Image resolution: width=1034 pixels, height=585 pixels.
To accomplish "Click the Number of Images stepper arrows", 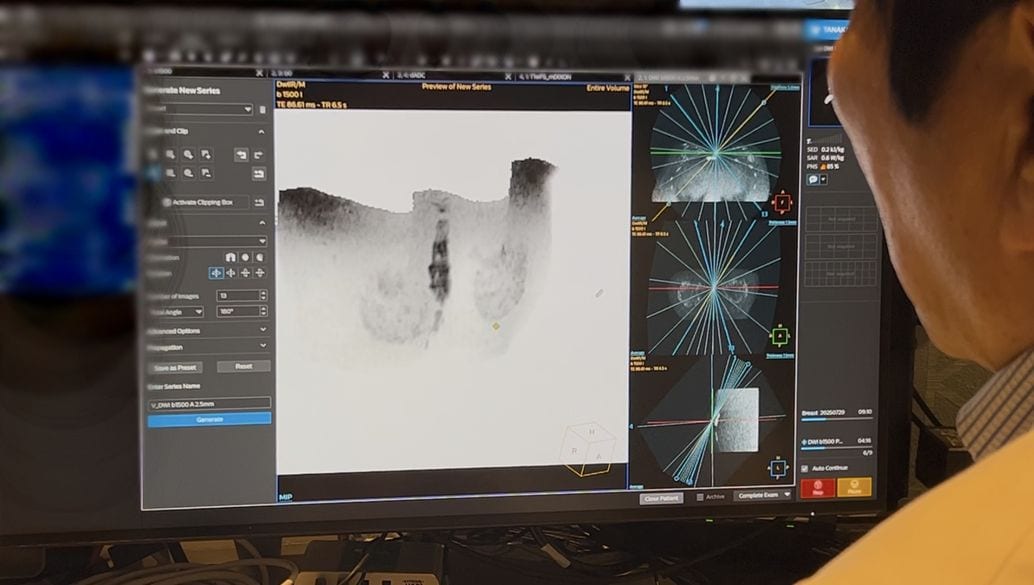I will click(x=263, y=295).
